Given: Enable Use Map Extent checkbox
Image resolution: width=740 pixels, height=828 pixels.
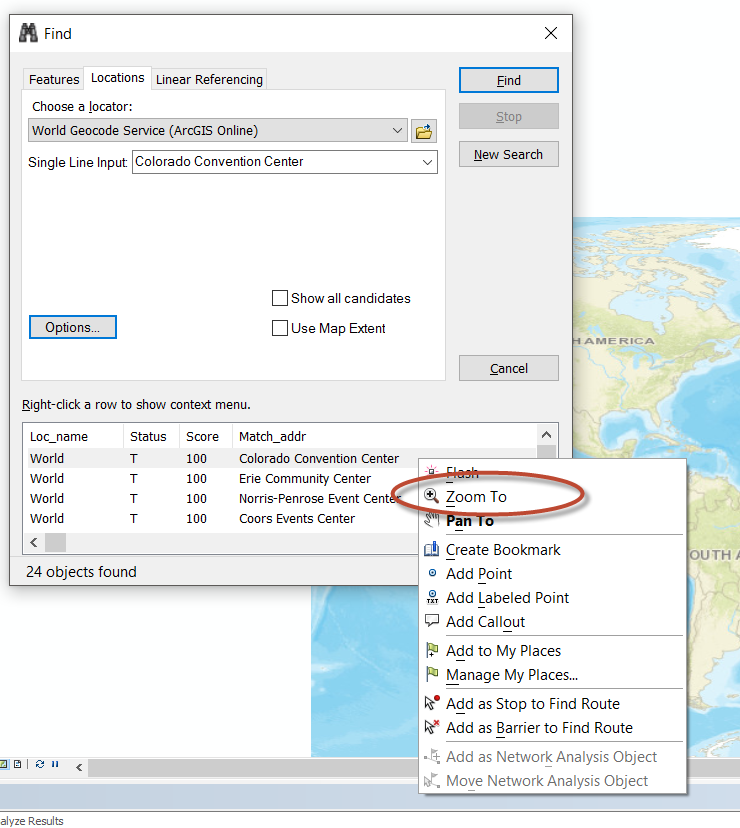Looking at the screenshot, I should 279,328.
